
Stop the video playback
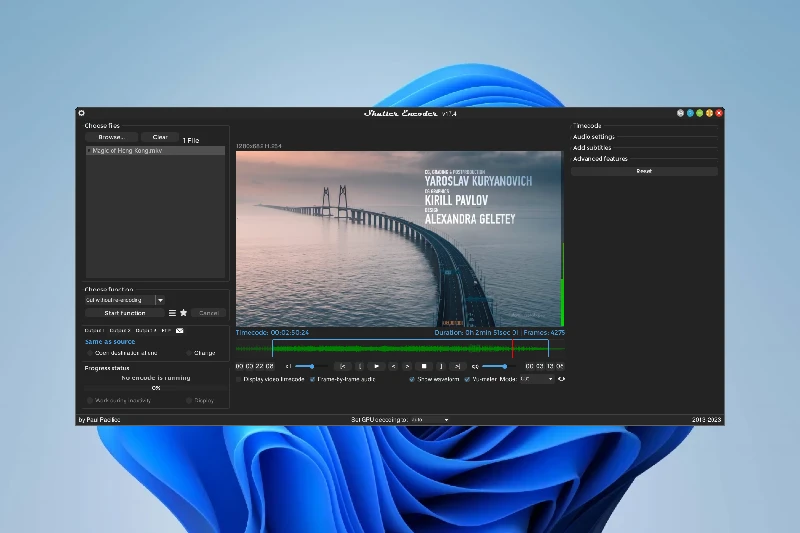(x=424, y=366)
